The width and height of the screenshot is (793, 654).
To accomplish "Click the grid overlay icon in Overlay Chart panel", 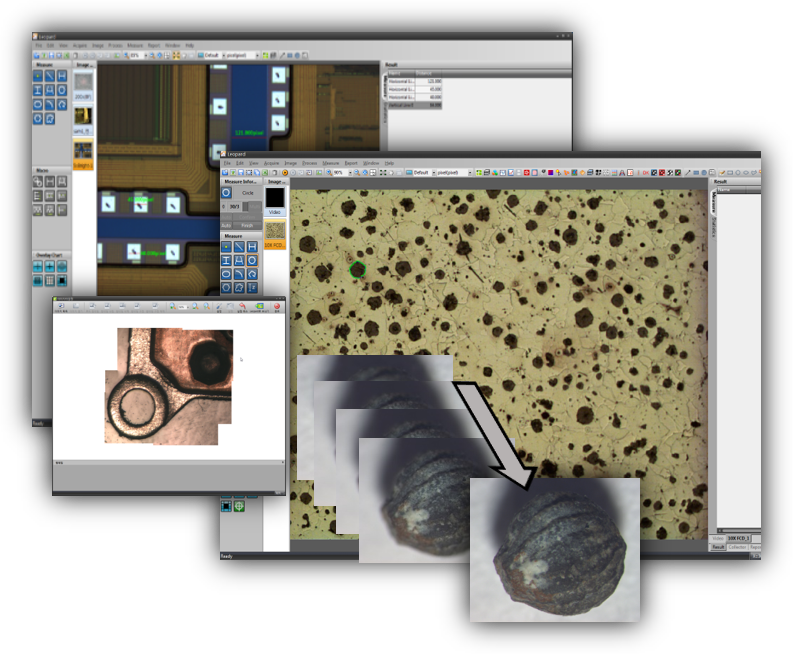I will pos(50,280).
